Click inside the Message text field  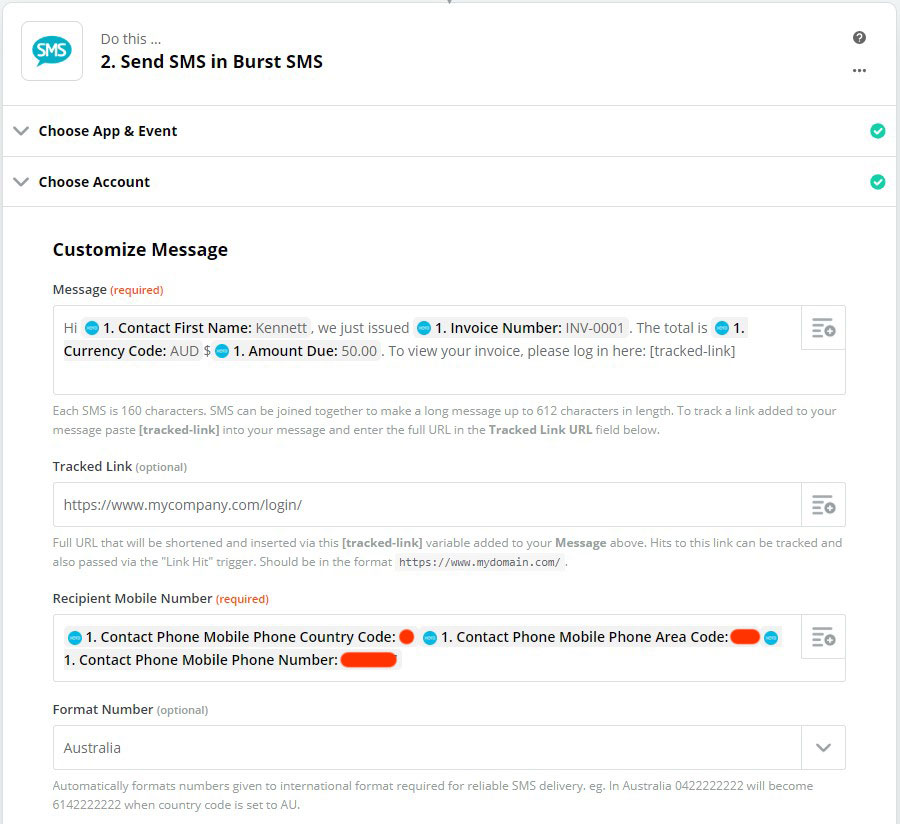coord(427,349)
